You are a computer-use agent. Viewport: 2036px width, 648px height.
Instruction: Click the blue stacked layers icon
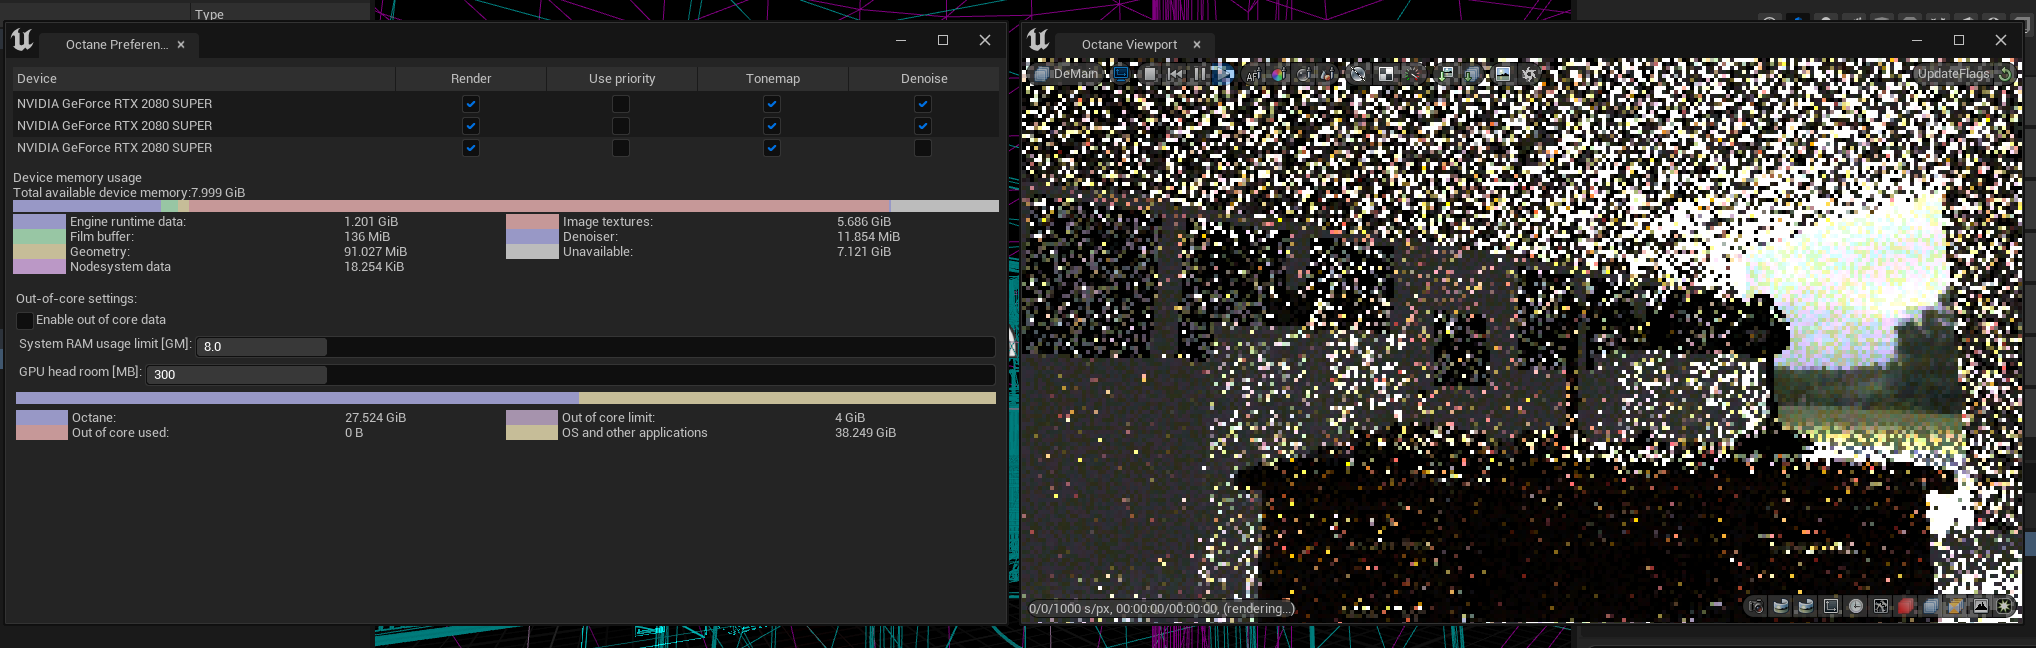[x=1931, y=606]
